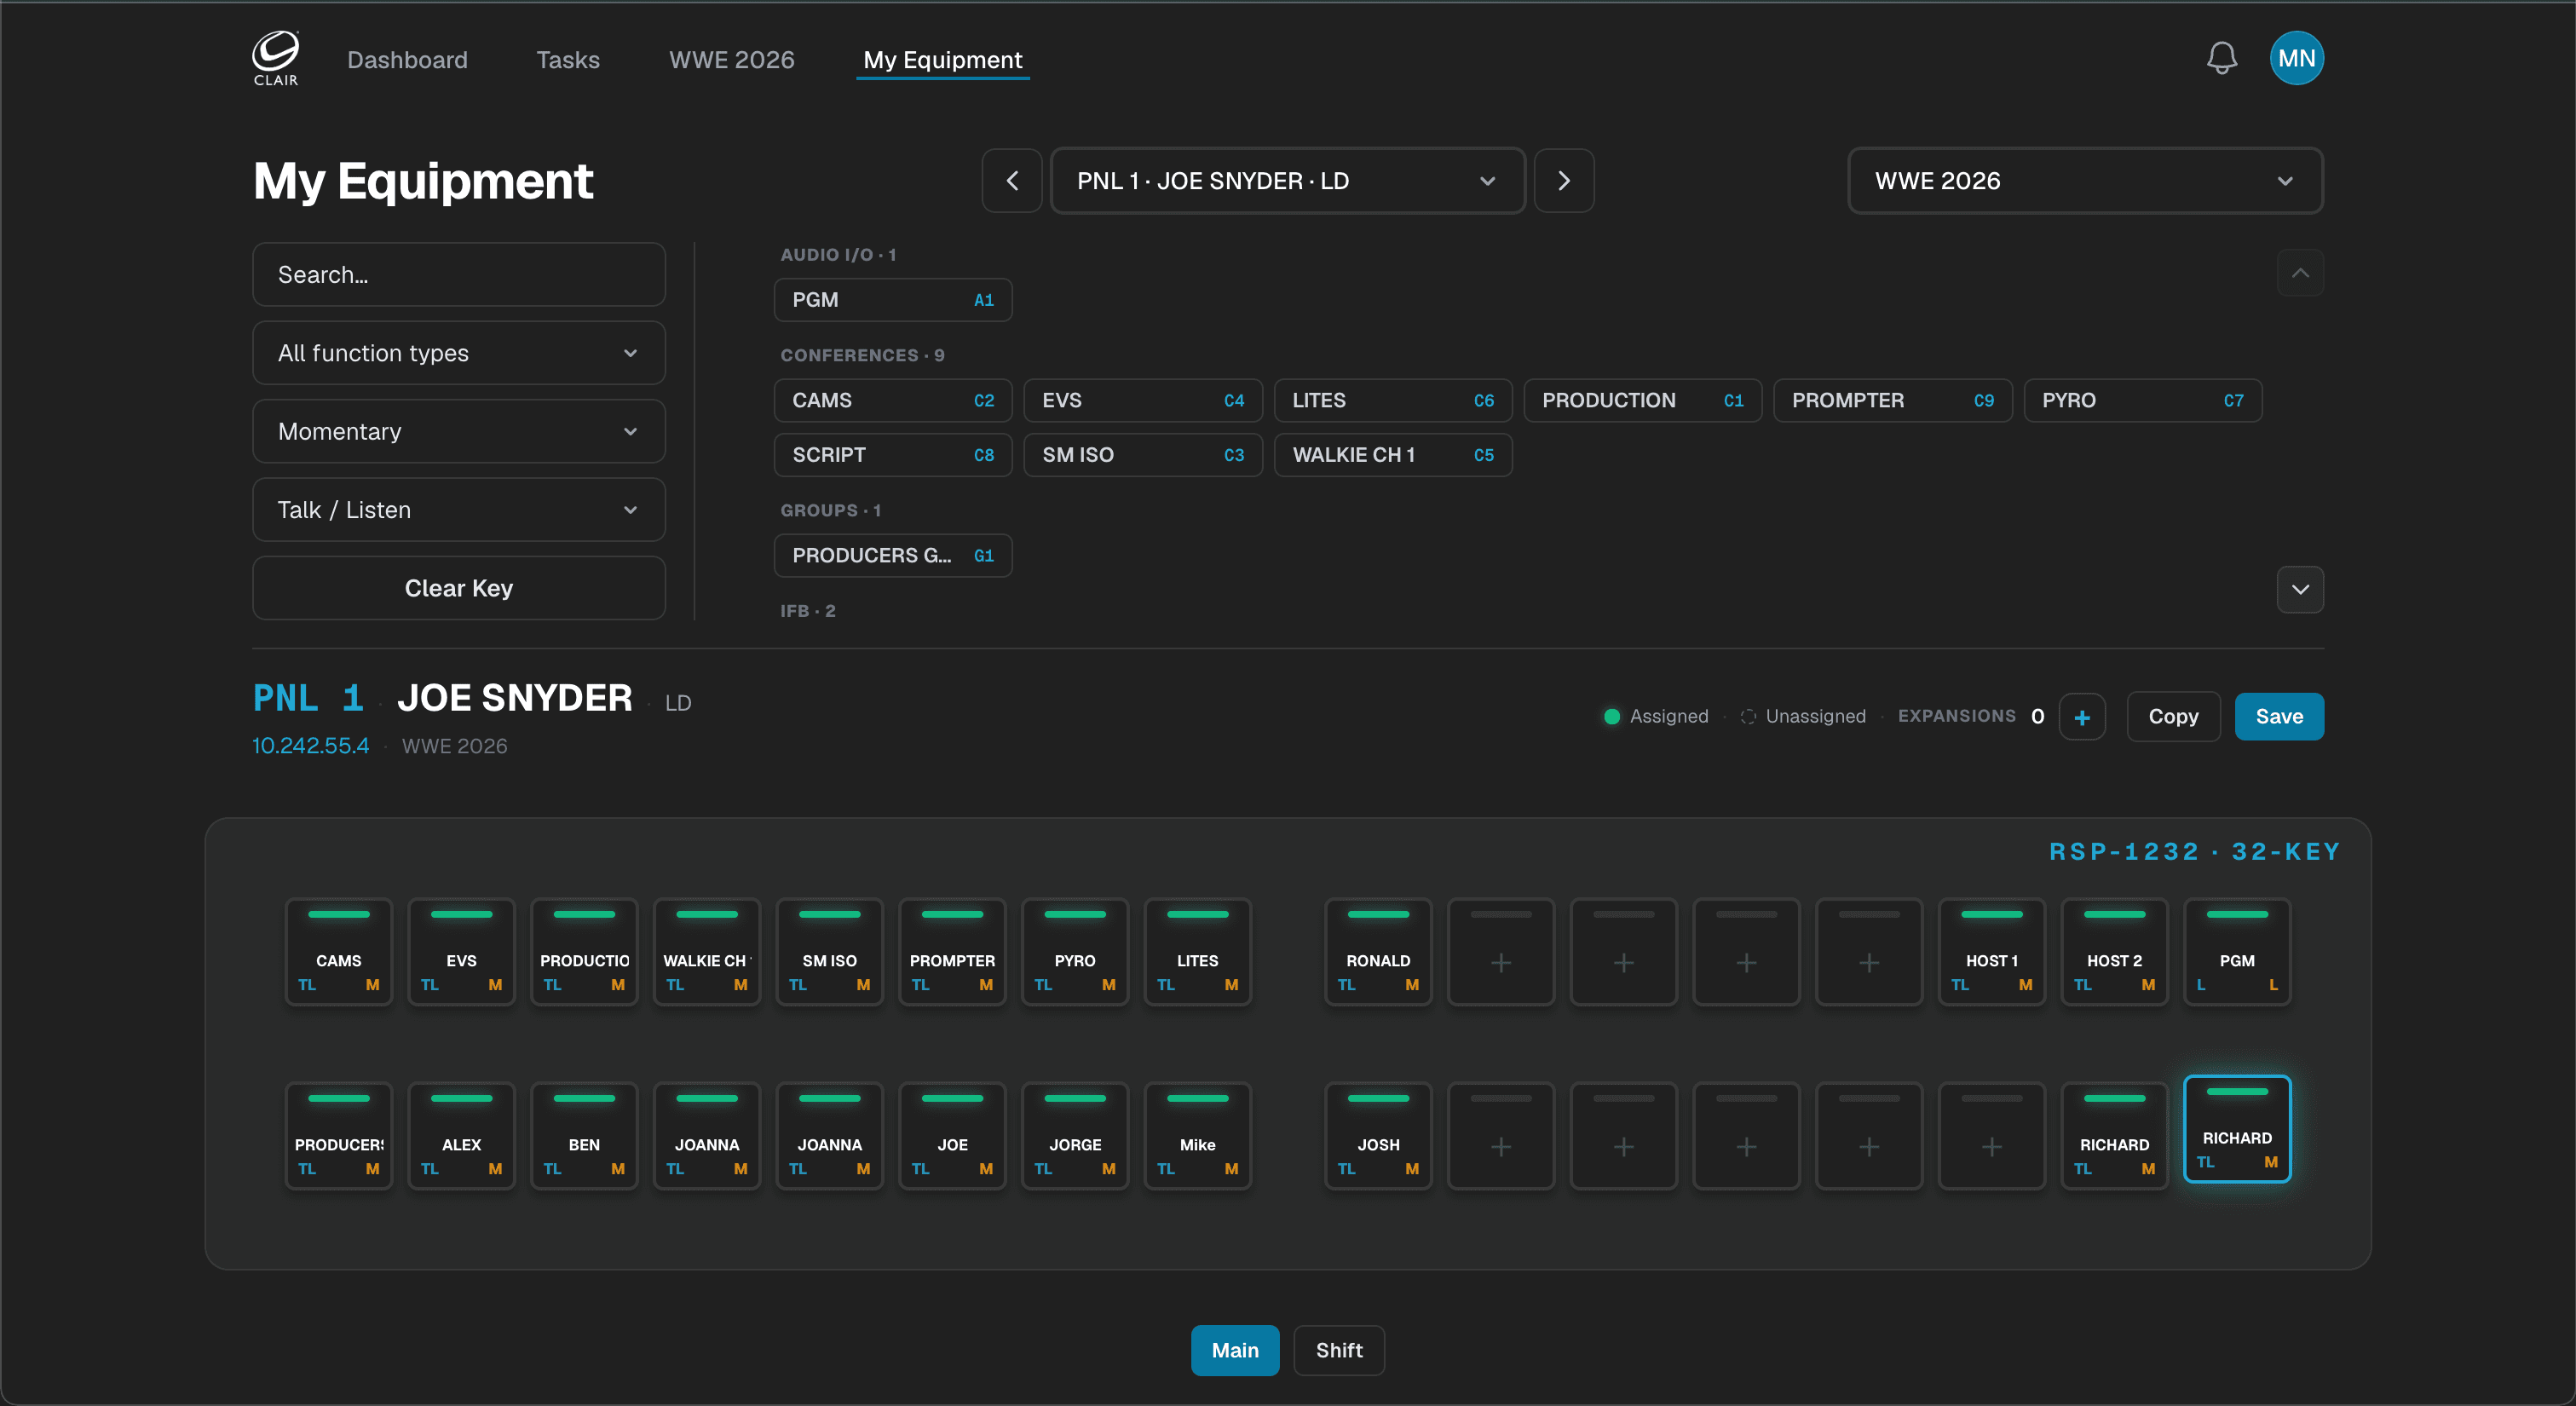Click the empty plus key left of HOST 1
2576x1406 pixels.
click(1869, 952)
